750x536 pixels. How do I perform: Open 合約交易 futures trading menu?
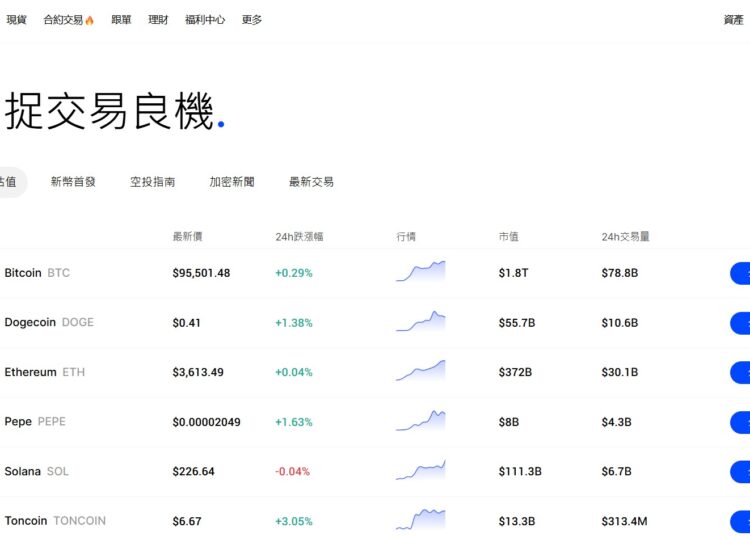tap(63, 20)
